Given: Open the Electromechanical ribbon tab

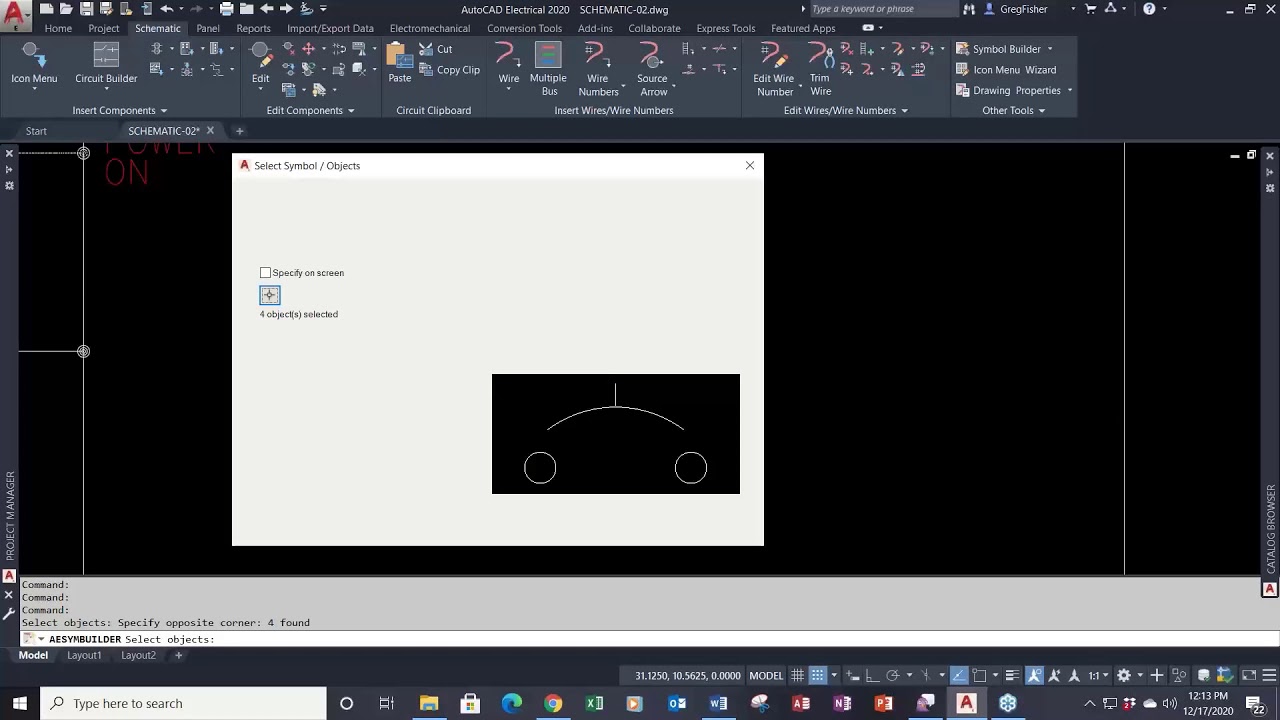Looking at the screenshot, I should [x=430, y=28].
